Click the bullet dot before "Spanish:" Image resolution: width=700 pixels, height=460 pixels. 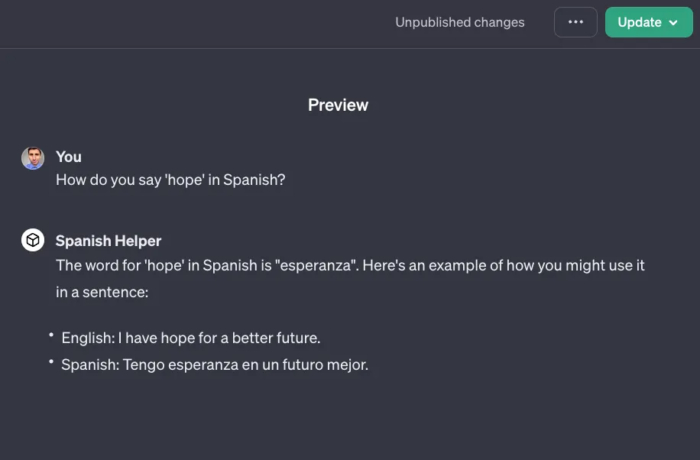[50, 363]
